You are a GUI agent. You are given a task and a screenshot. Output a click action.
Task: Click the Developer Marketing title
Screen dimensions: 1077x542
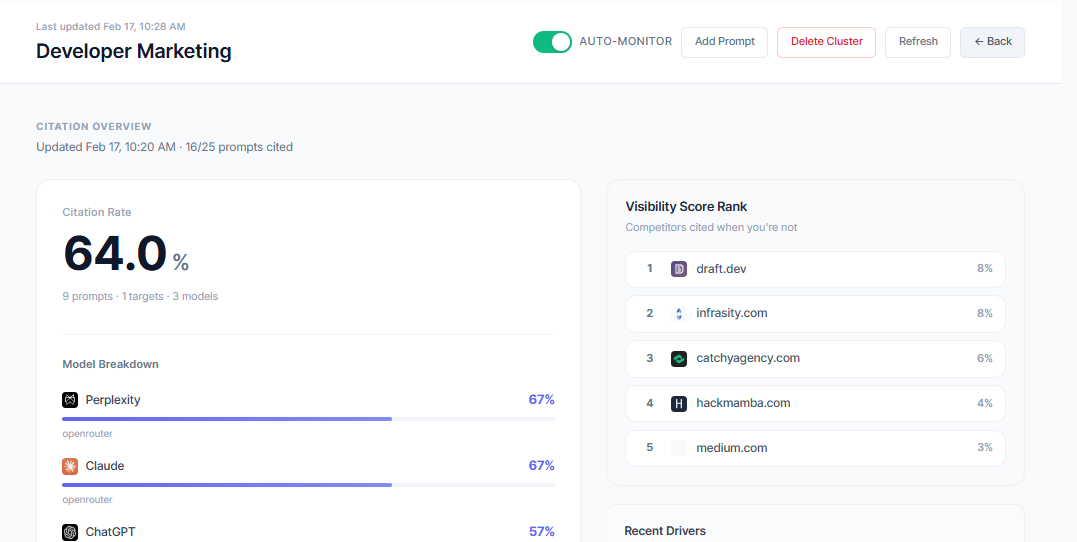pos(134,52)
